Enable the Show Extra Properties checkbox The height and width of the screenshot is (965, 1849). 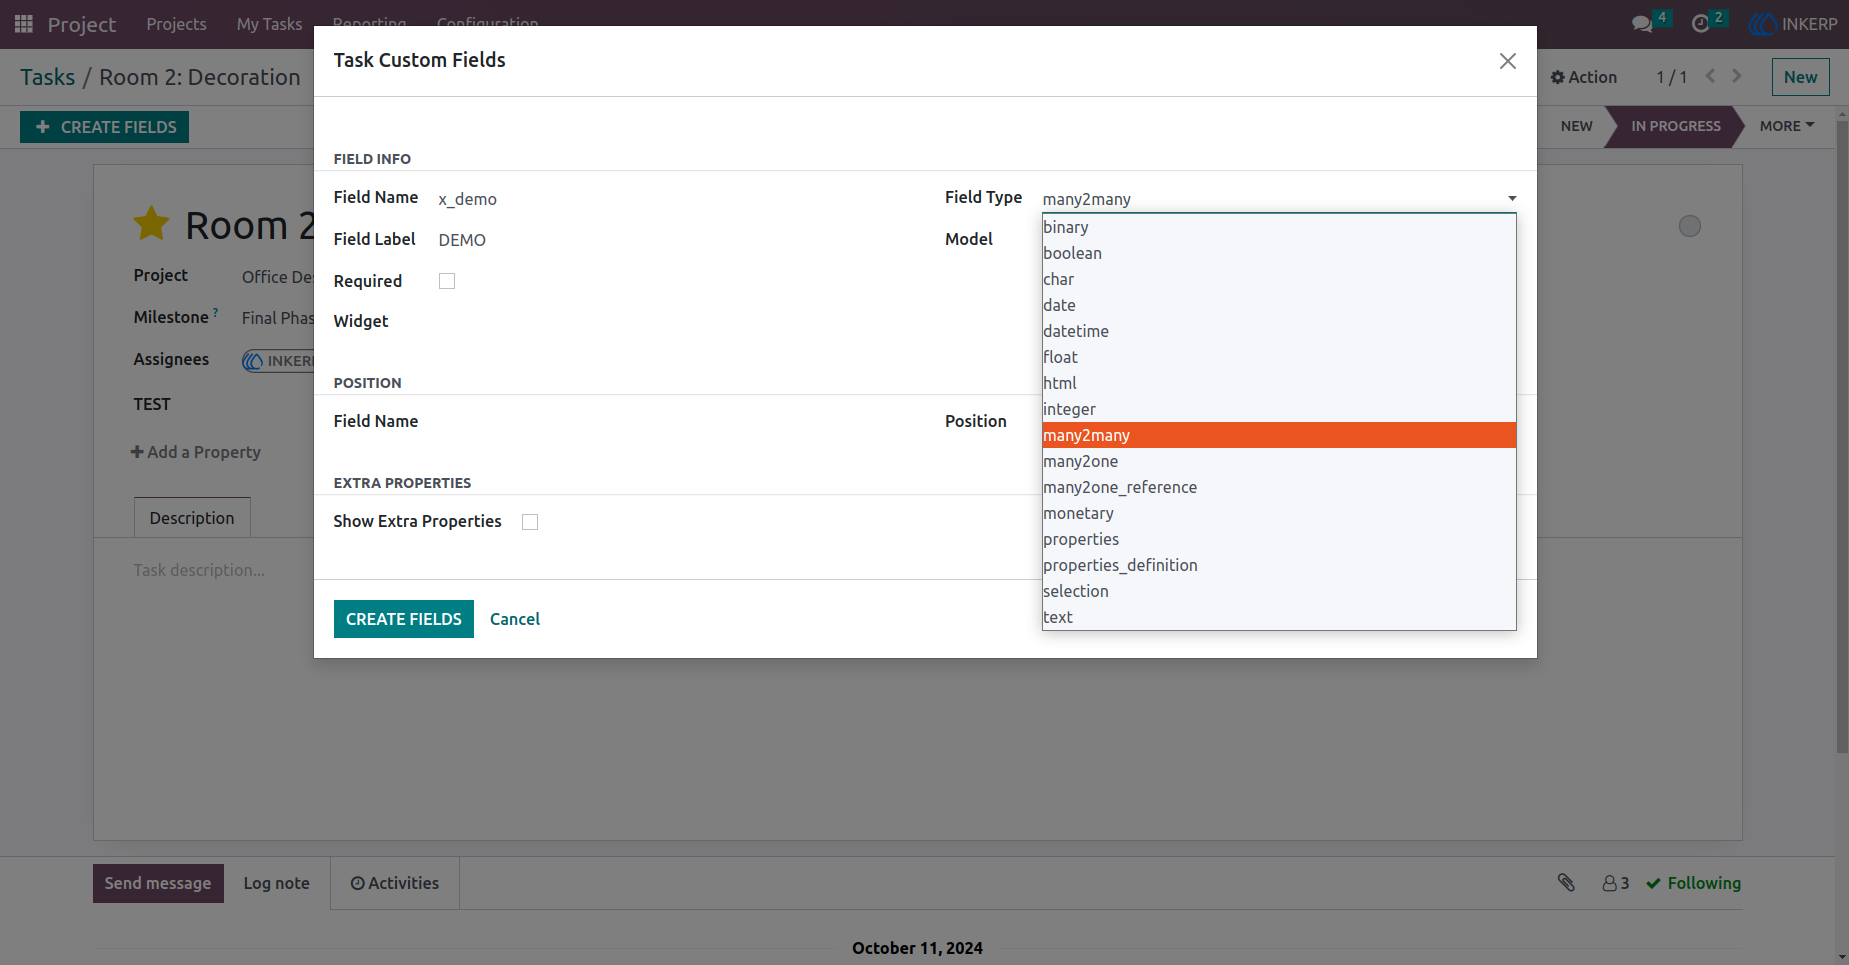pyautogui.click(x=530, y=522)
